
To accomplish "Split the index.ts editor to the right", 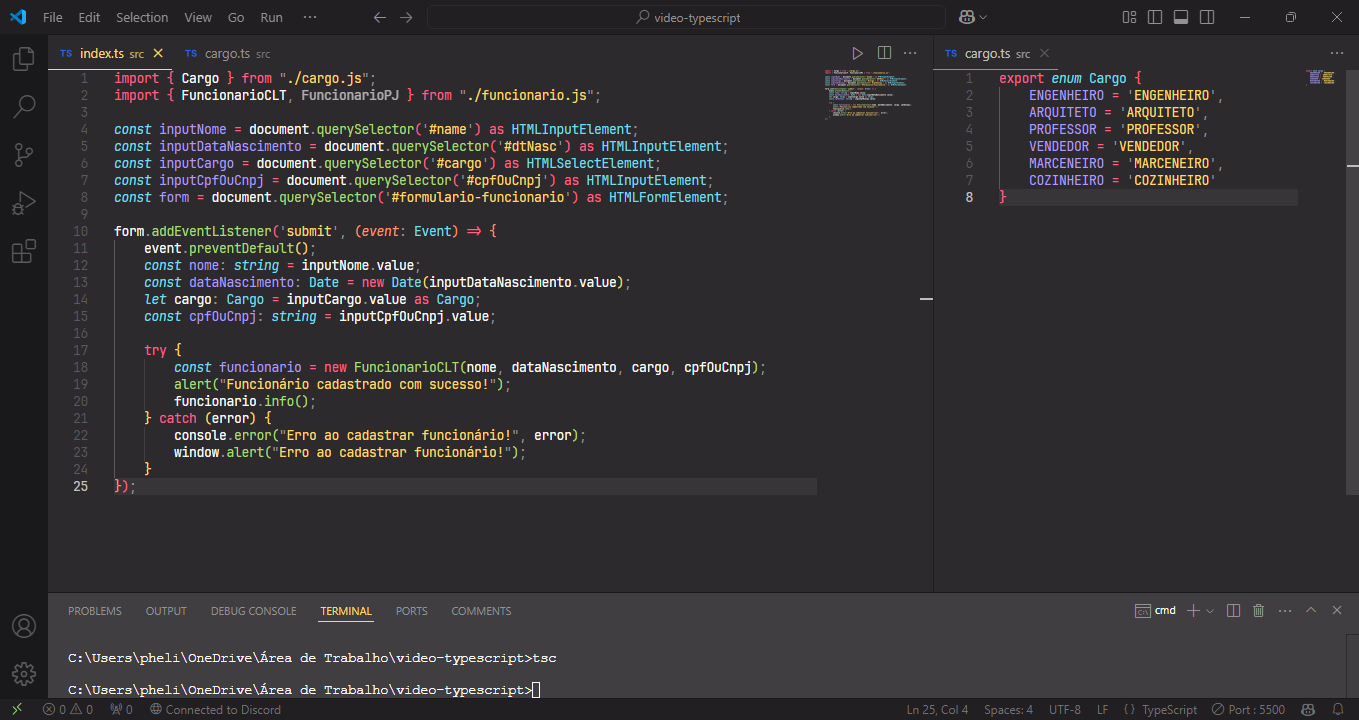I will (884, 53).
